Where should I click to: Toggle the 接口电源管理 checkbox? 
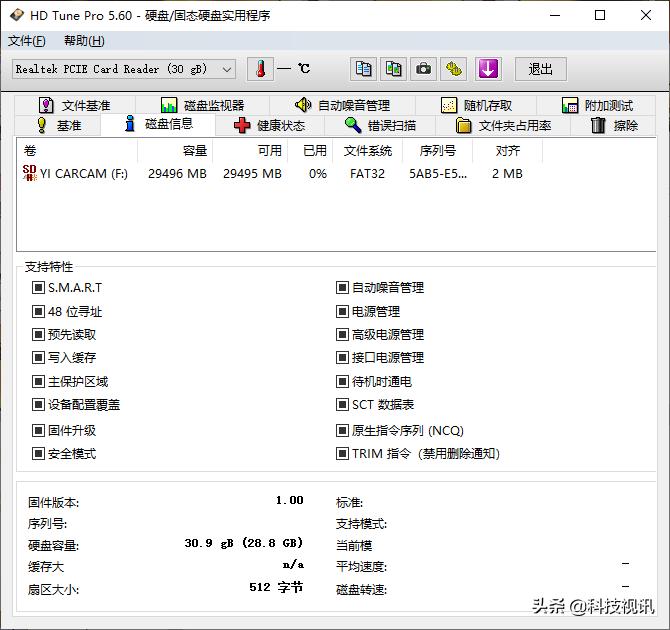pos(342,357)
